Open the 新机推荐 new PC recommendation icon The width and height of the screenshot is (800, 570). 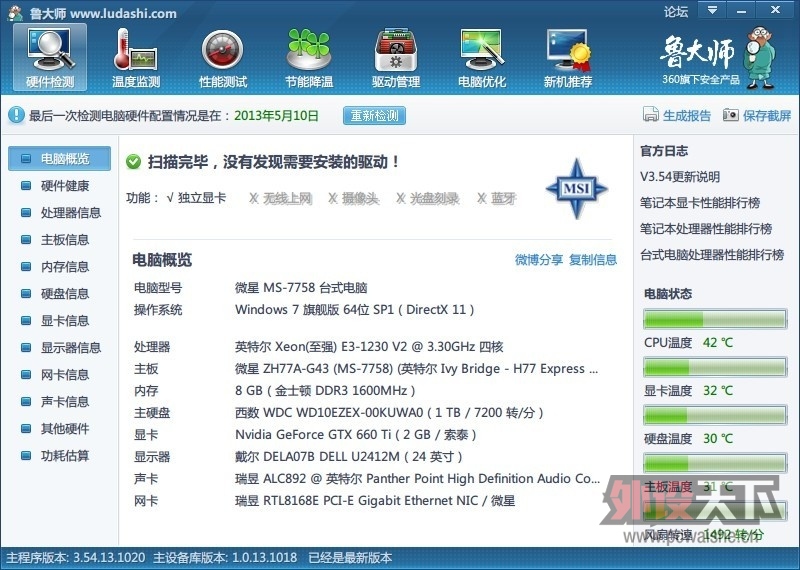568,58
